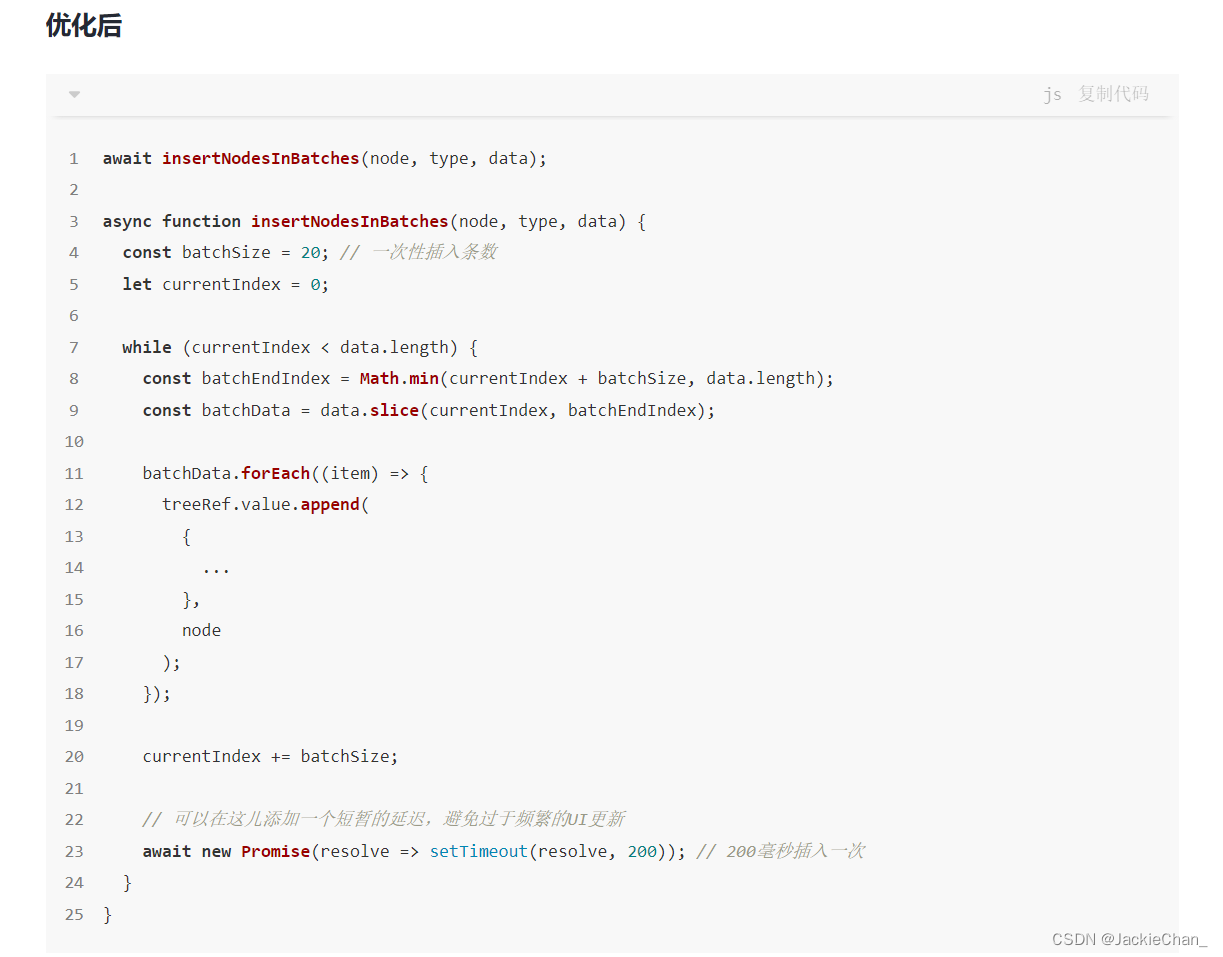This screenshot has height=957, width=1223.
Task: Click the async function insertNodesInBatches declaration
Action: [374, 221]
